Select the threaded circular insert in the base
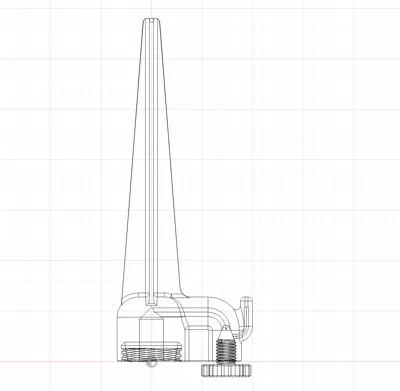 click(x=152, y=352)
